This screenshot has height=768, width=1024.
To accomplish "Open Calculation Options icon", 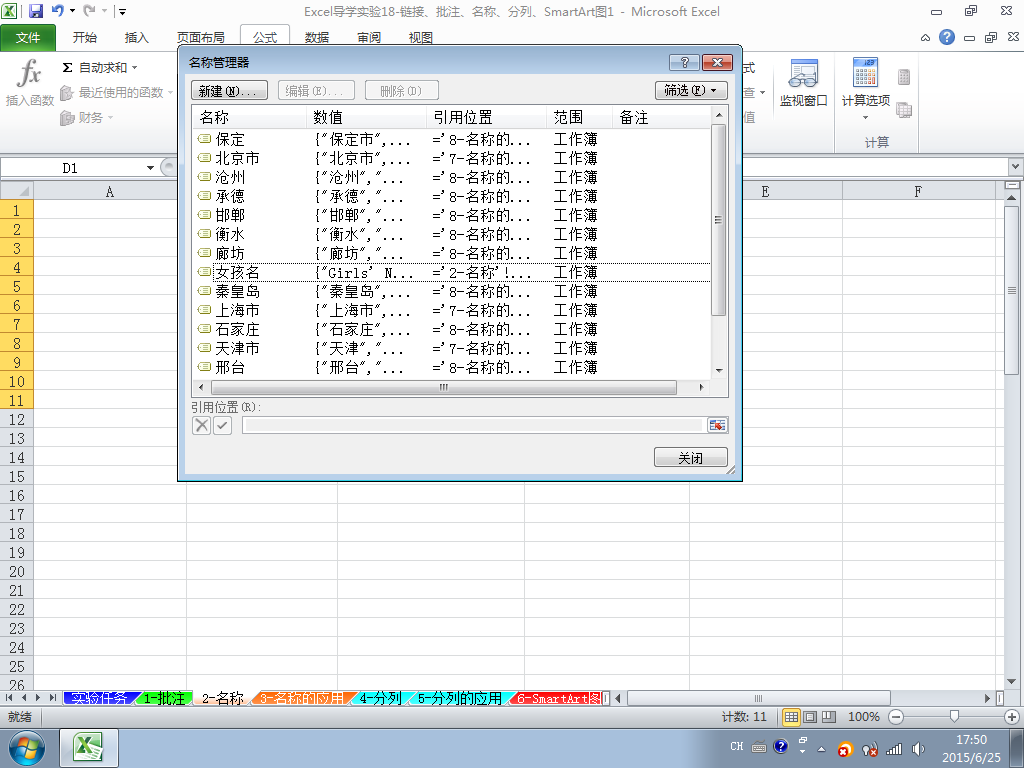I will 865,73.
